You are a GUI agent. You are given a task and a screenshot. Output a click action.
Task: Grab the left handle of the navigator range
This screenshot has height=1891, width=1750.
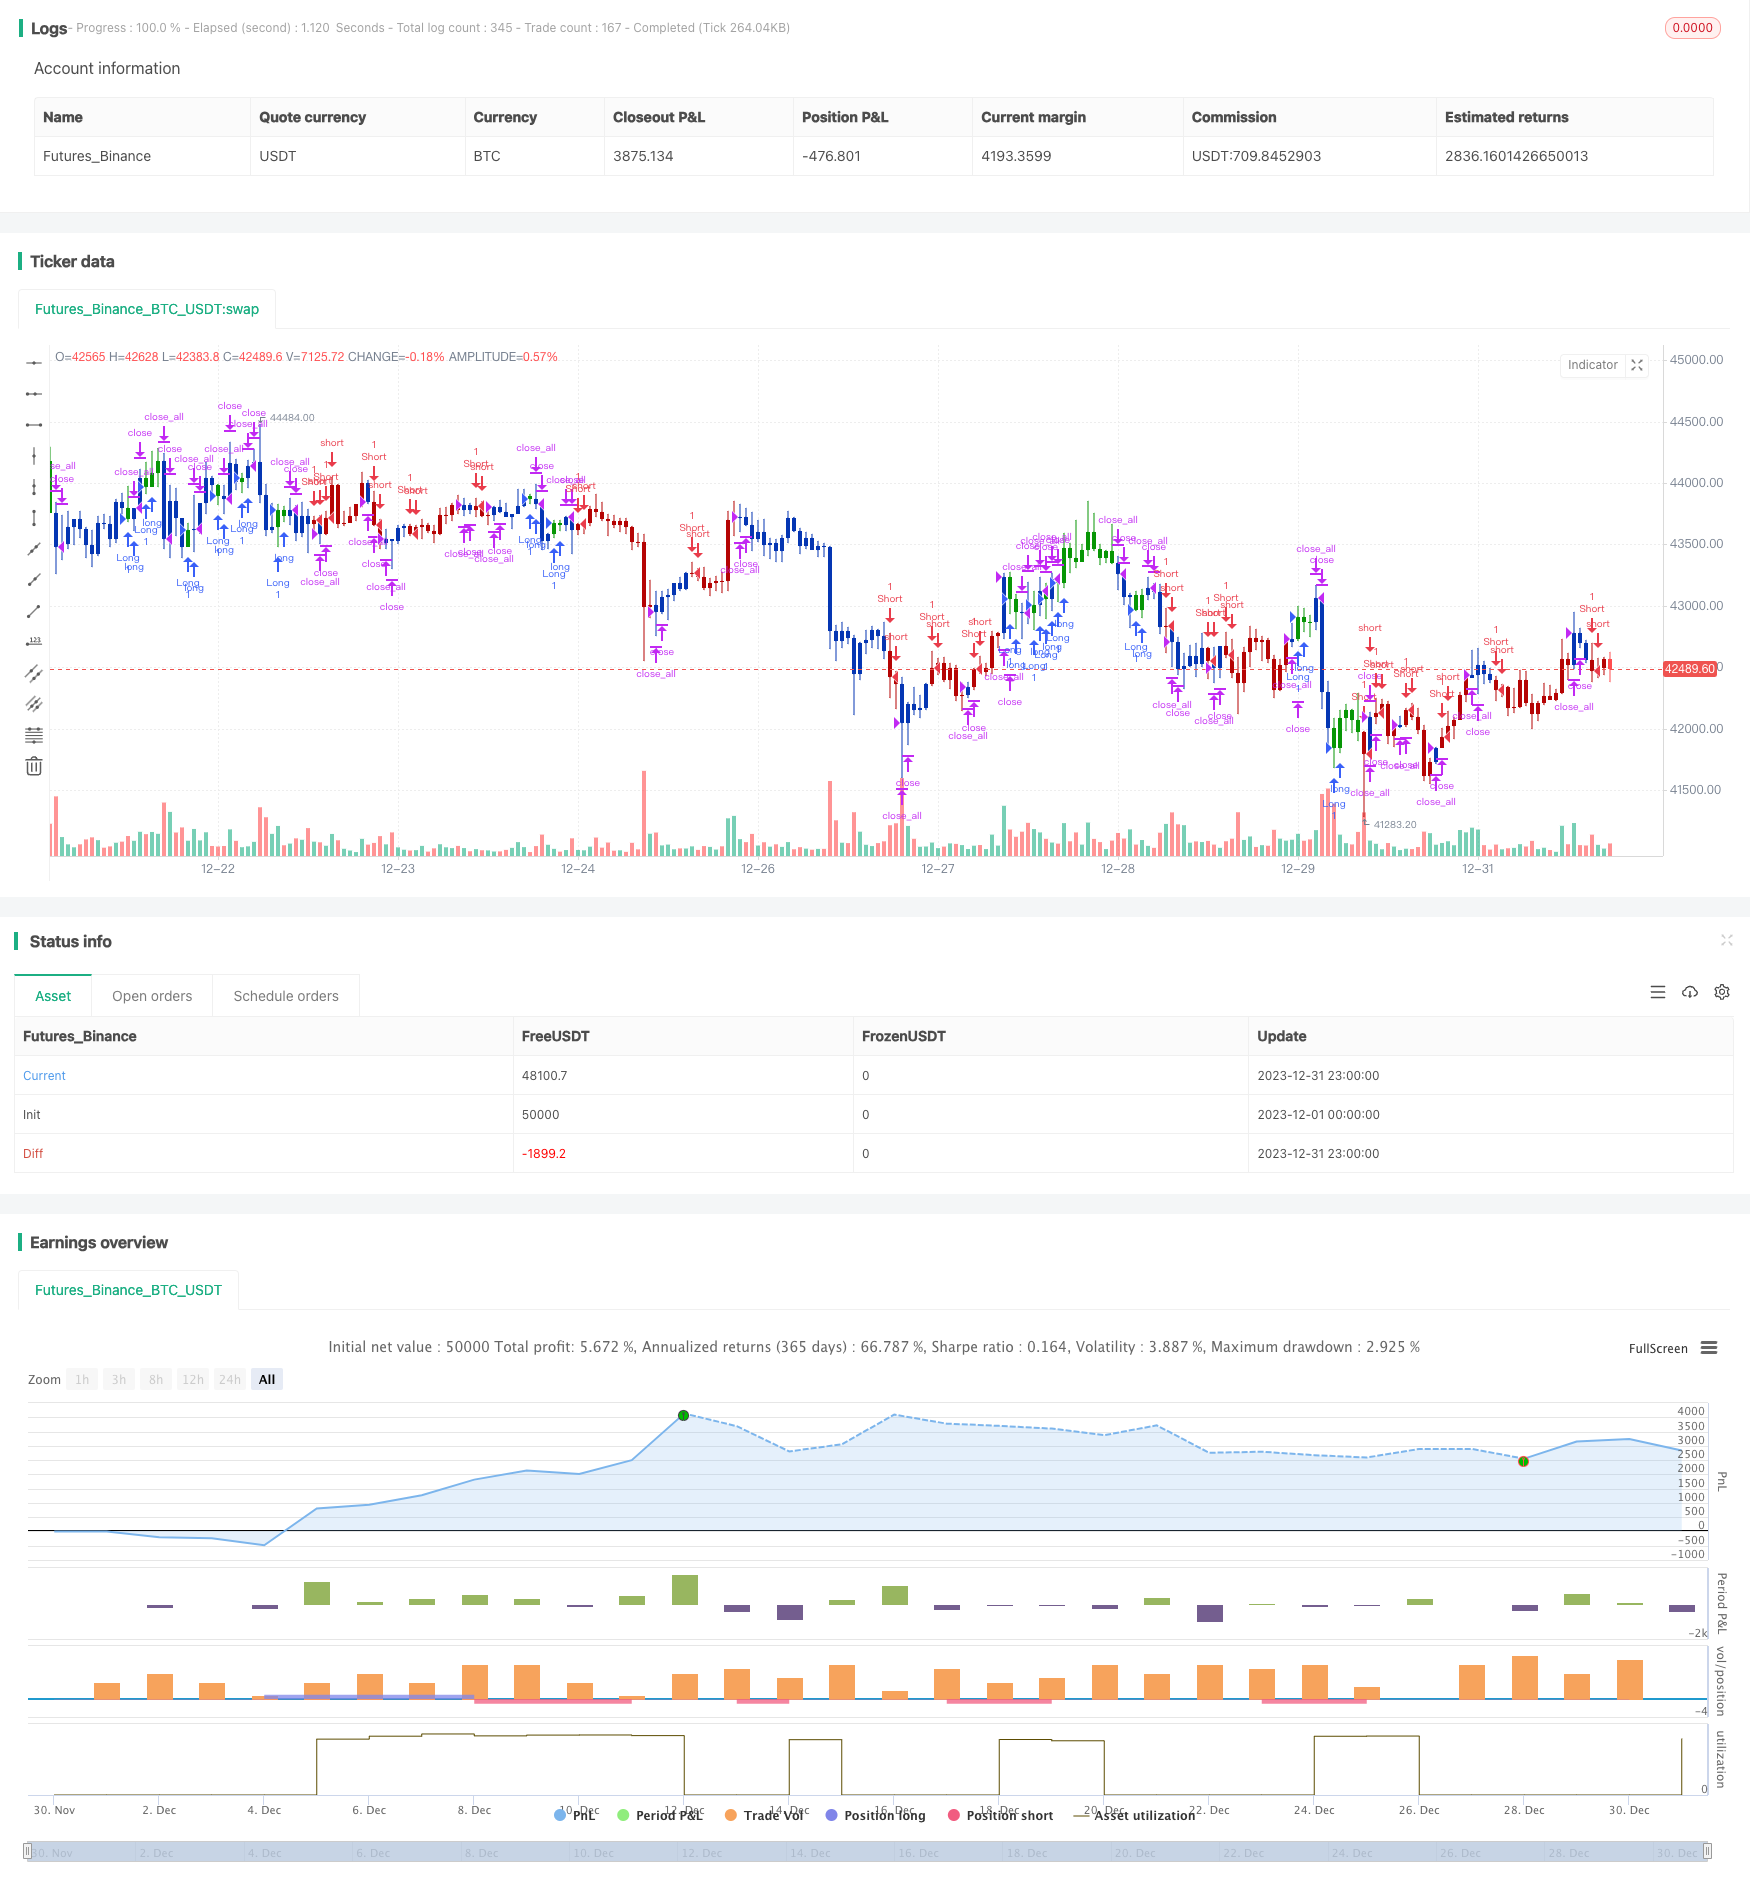(x=28, y=1851)
